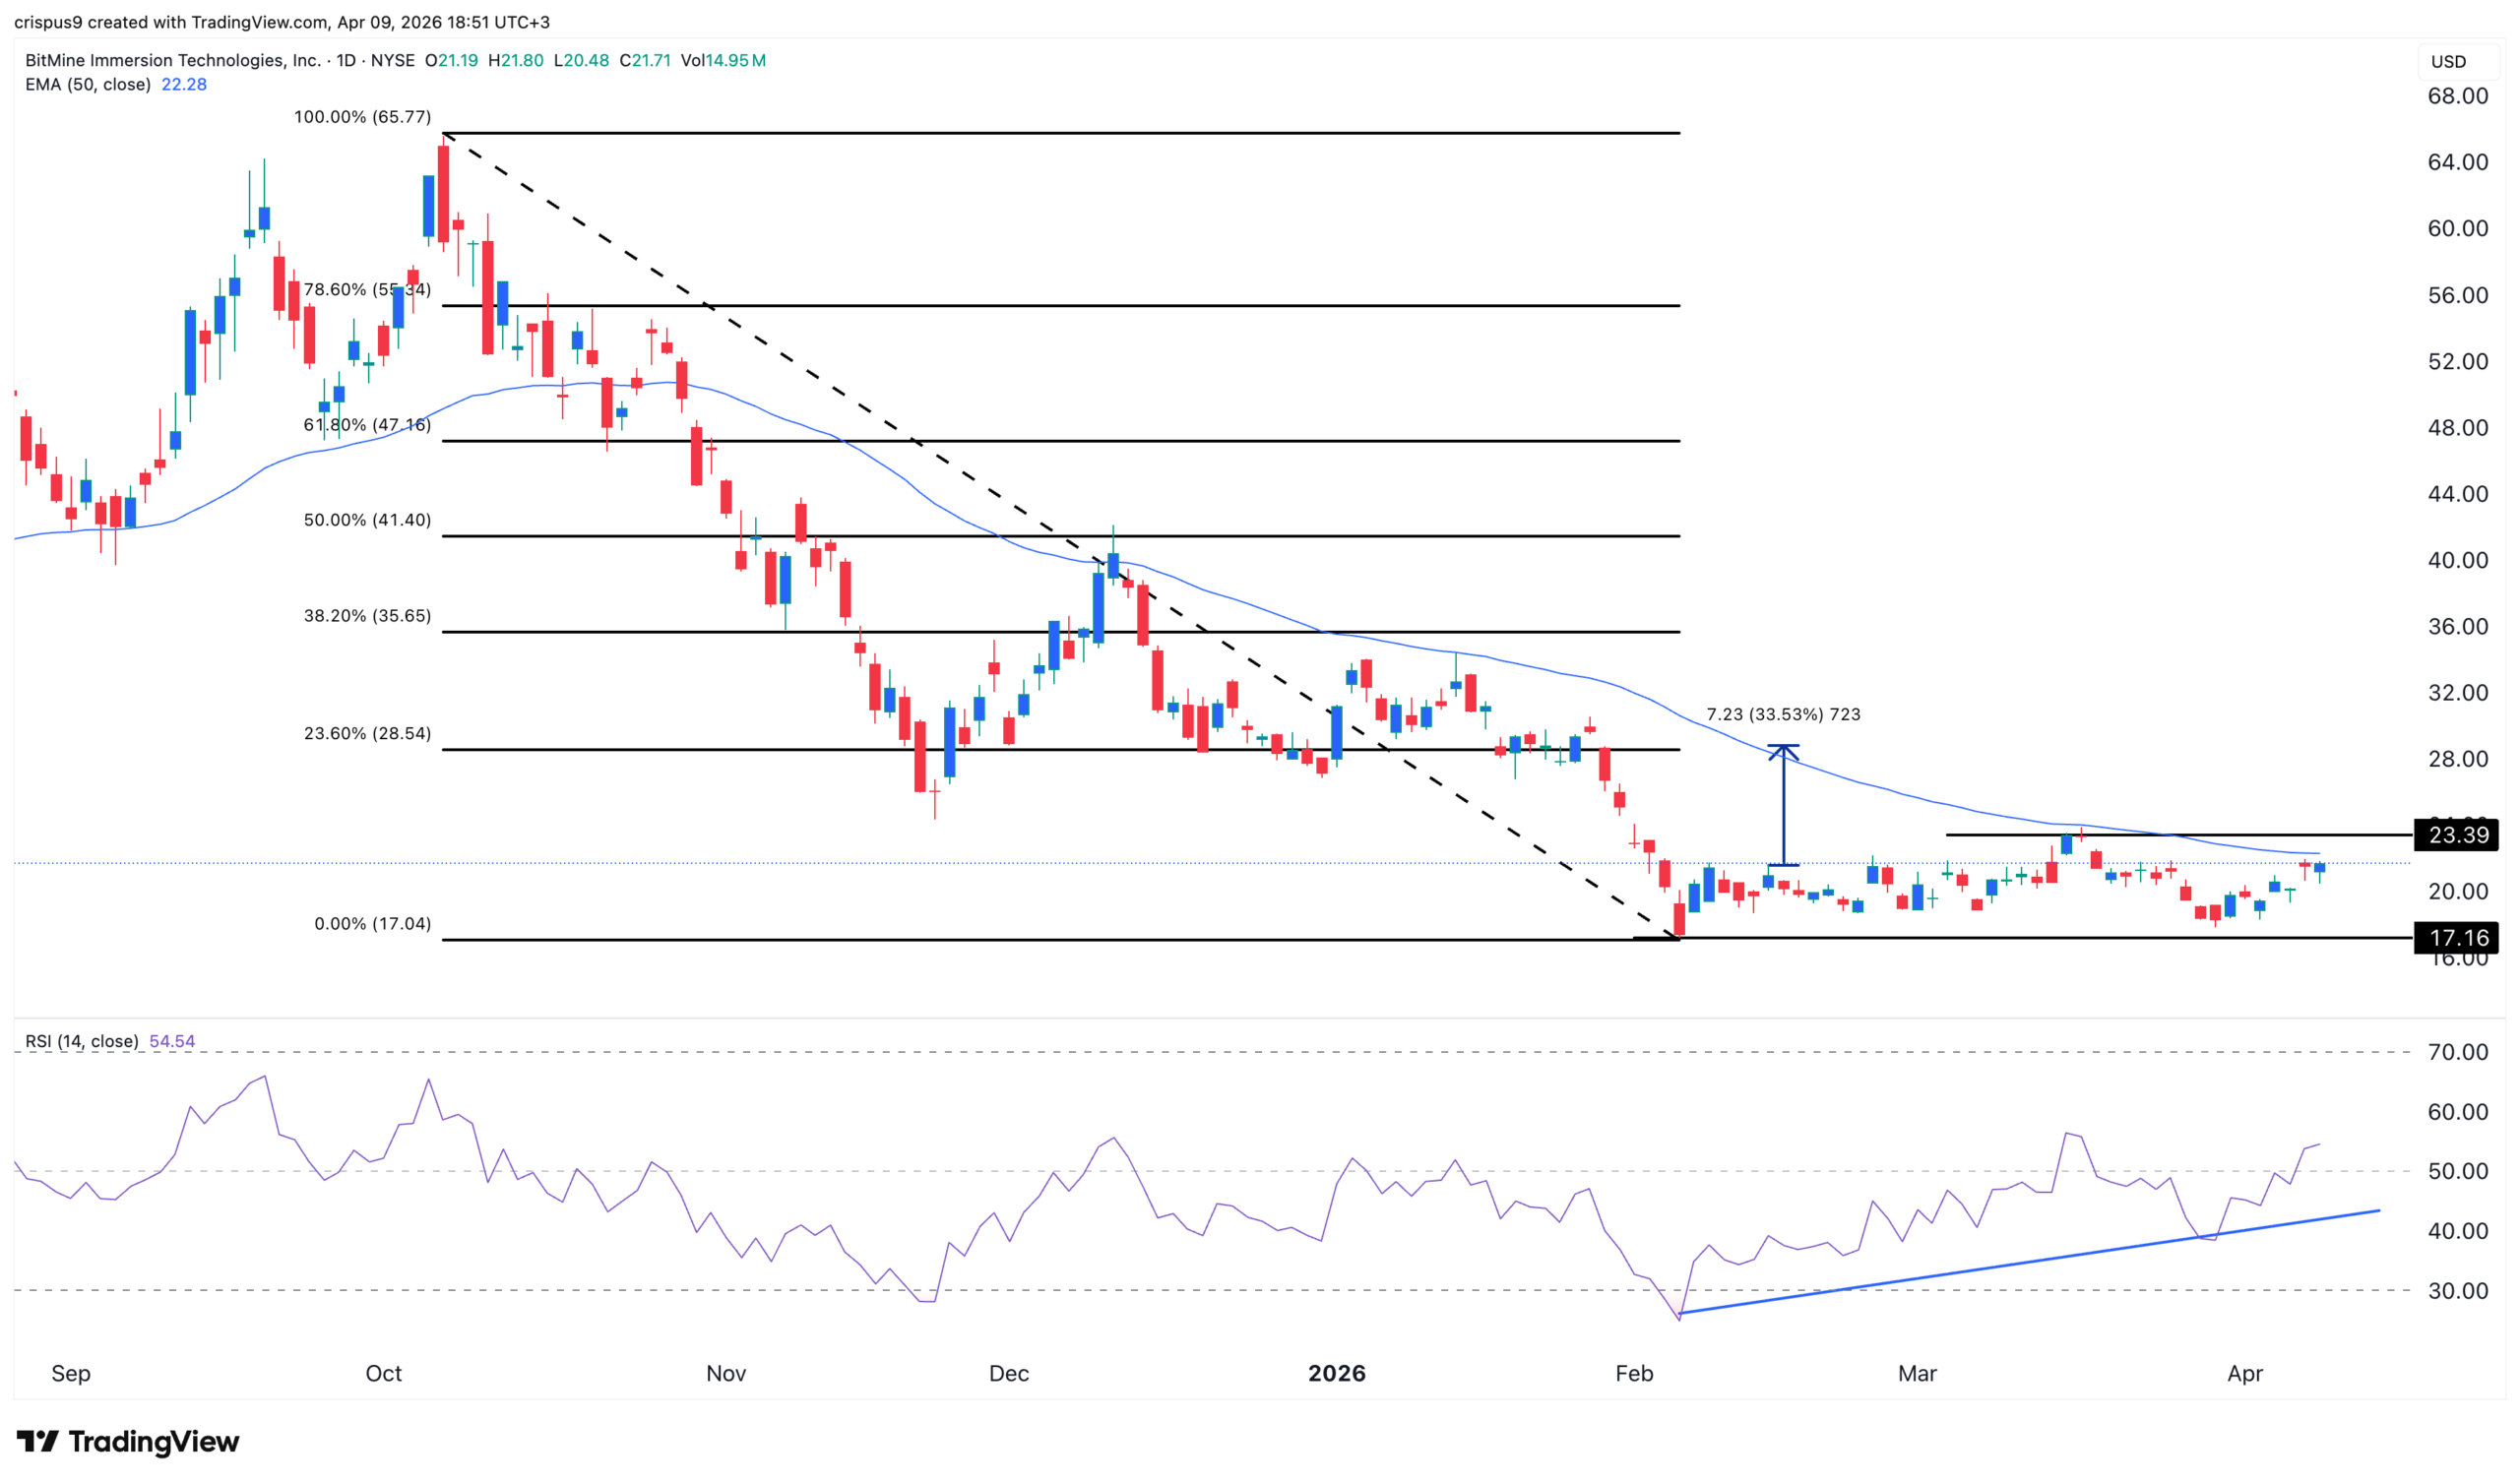Select the 1D interval label
The height and width of the screenshot is (1484, 2520).
(x=346, y=60)
